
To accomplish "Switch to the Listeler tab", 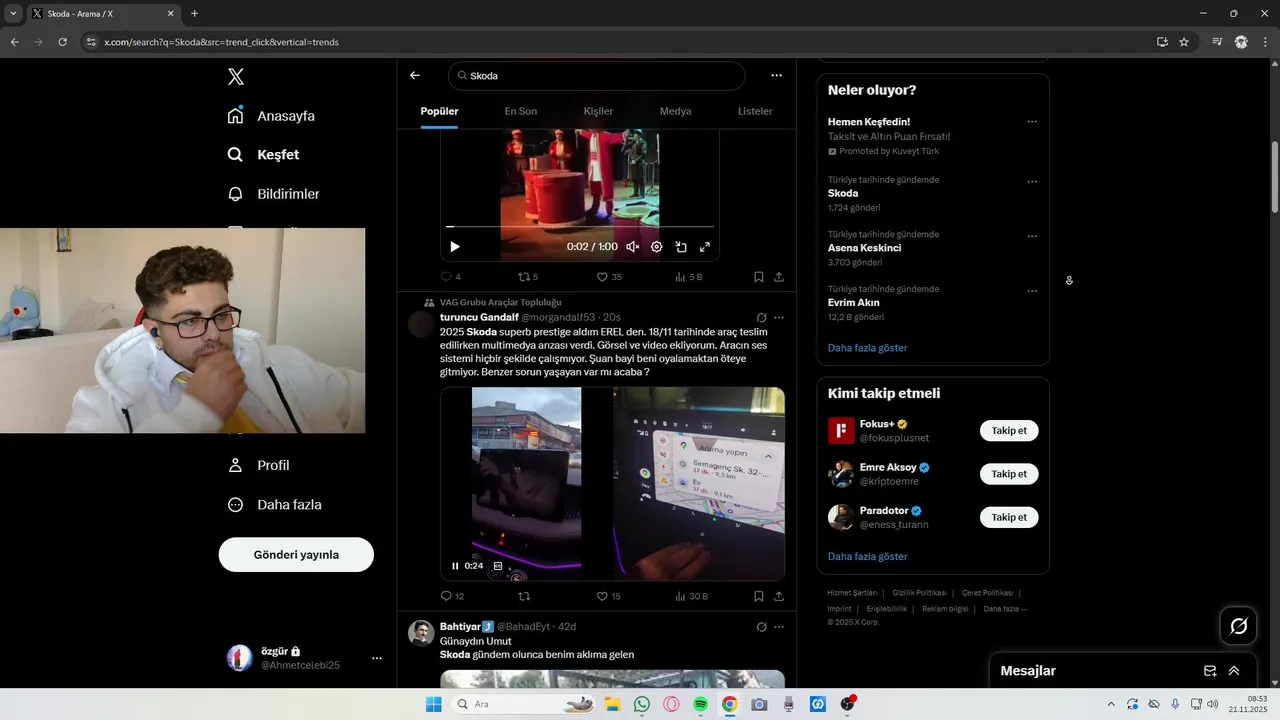I will pos(755,111).
